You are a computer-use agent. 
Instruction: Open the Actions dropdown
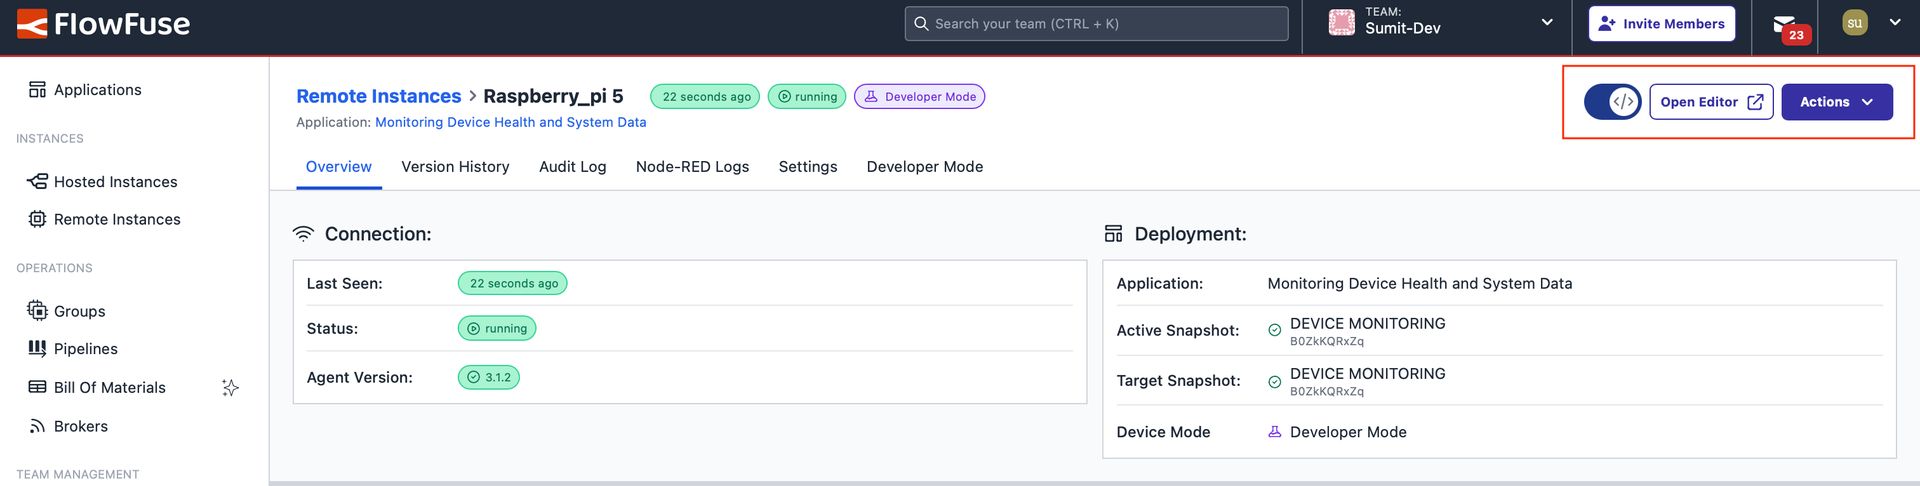(x=1836, y=102)
